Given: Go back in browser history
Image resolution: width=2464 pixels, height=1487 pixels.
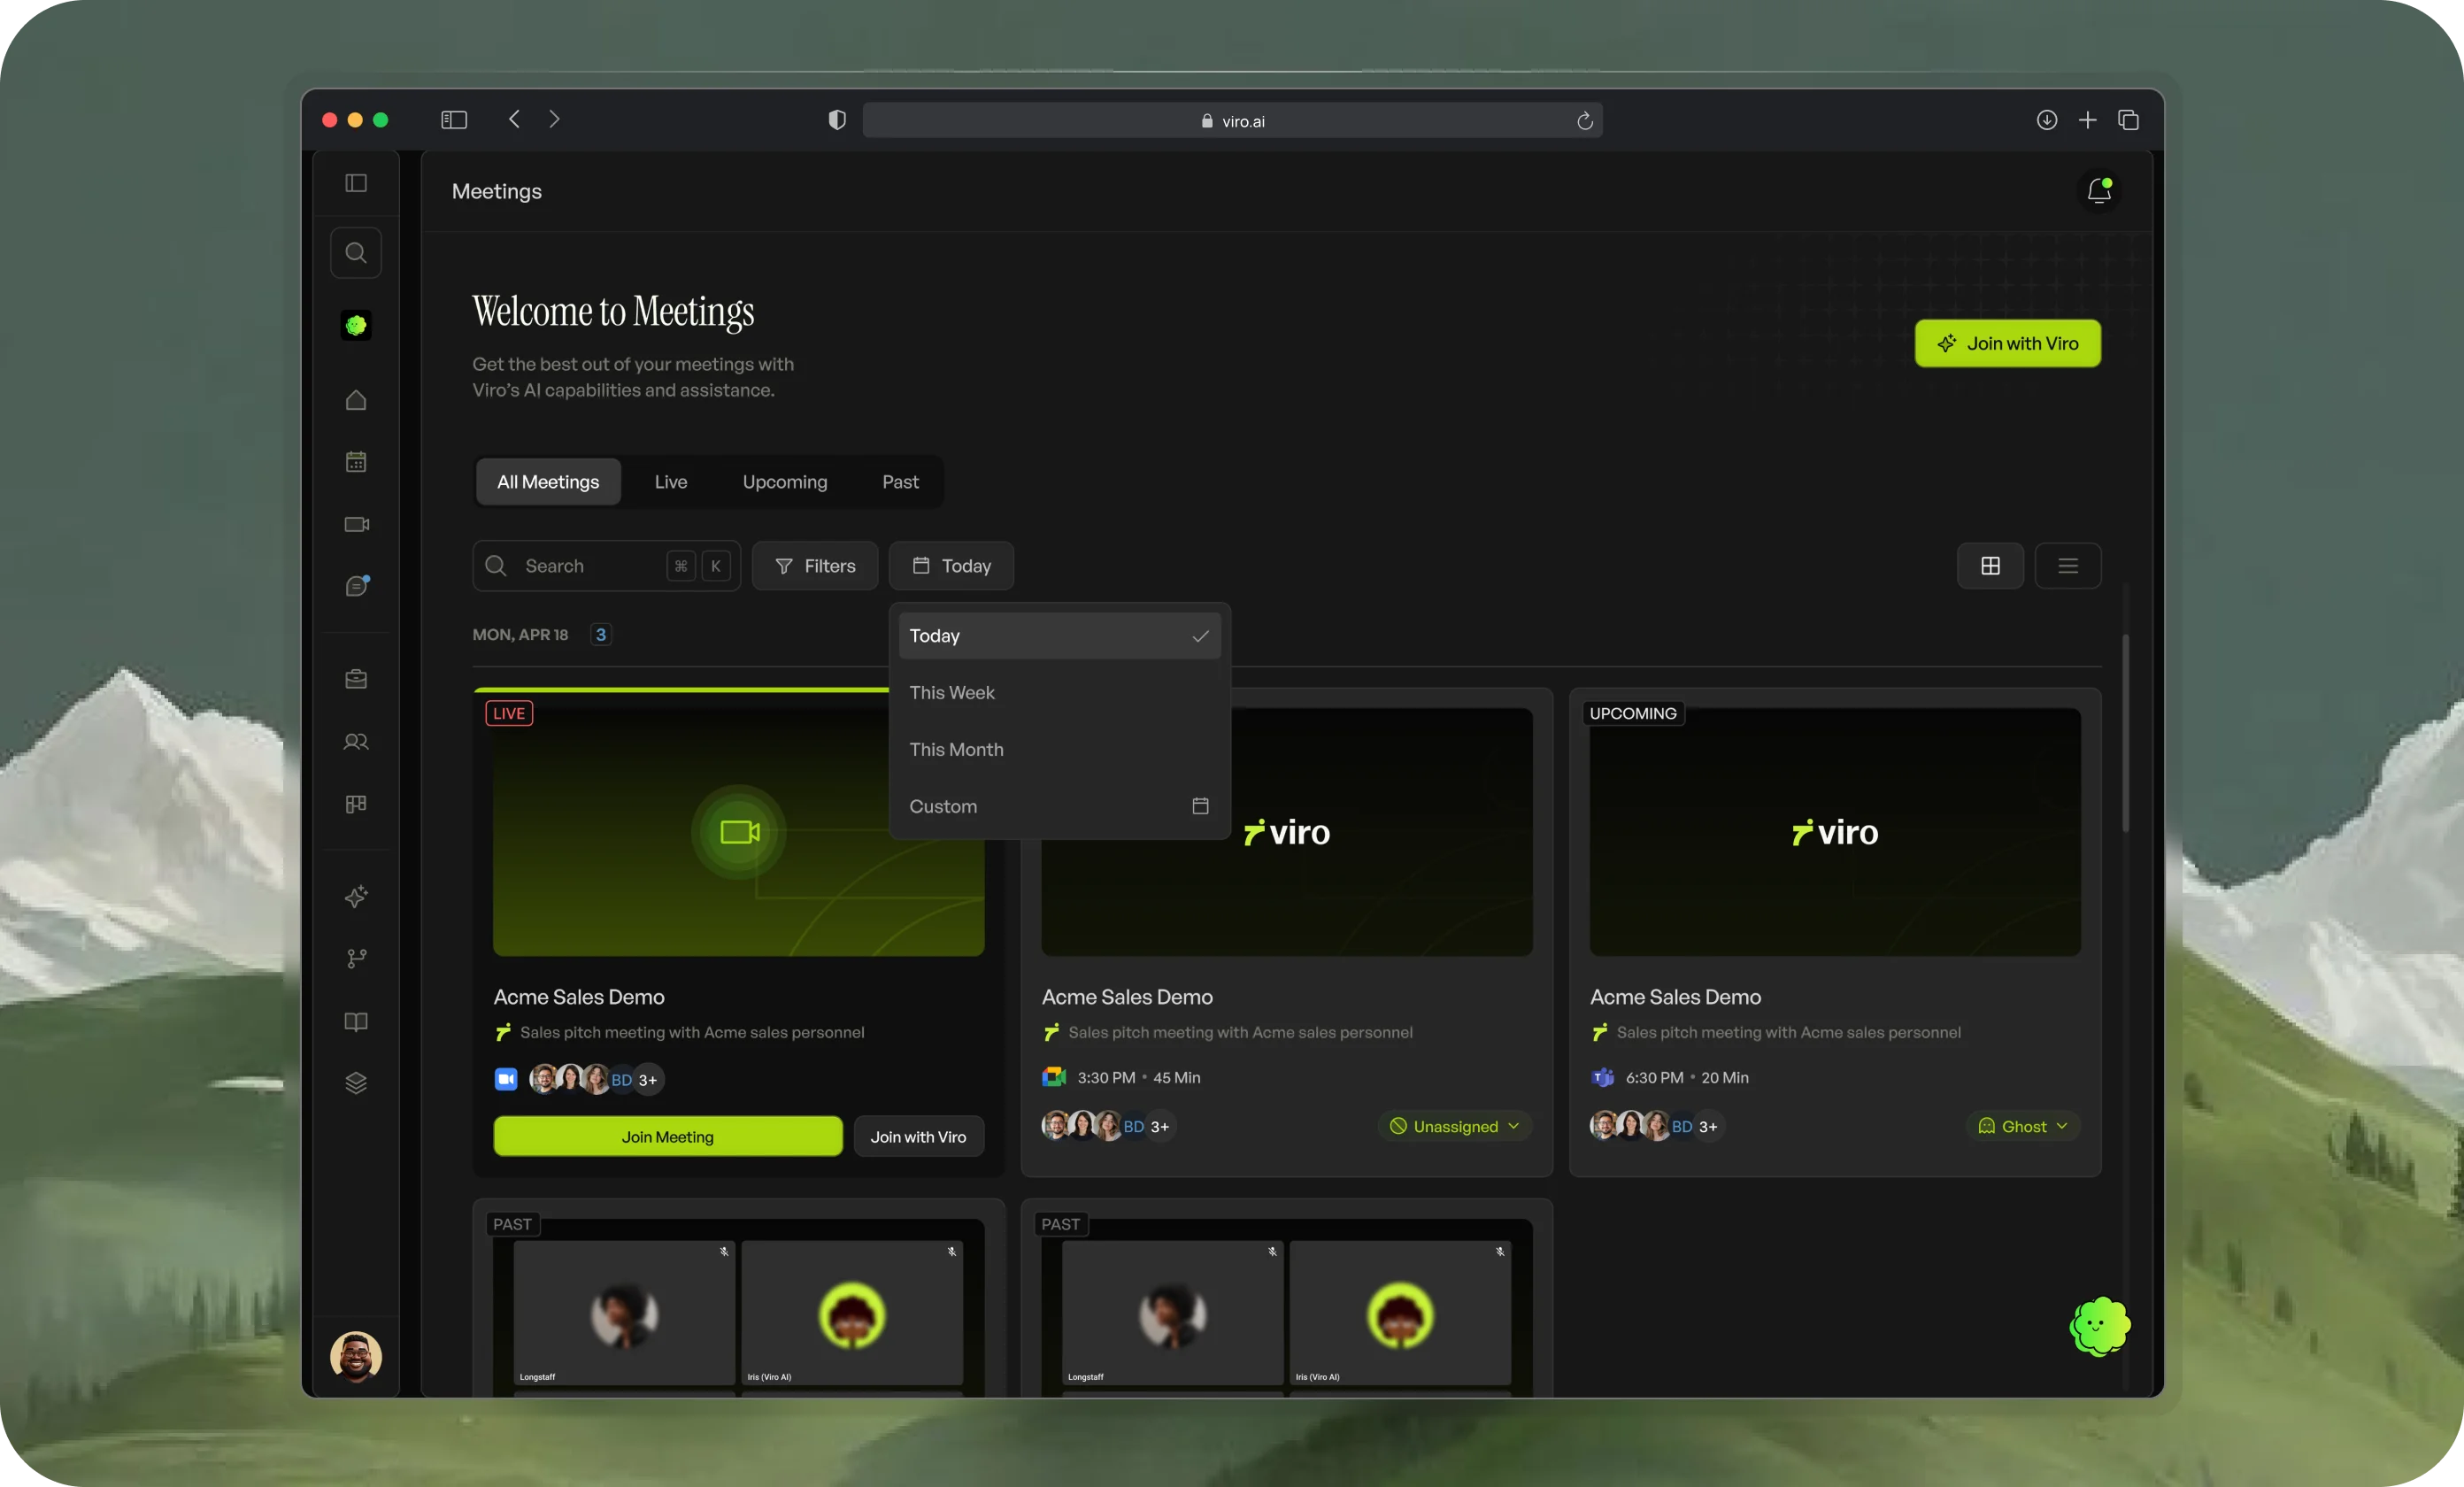Looking at the screenshot, I should pos(514,120).
